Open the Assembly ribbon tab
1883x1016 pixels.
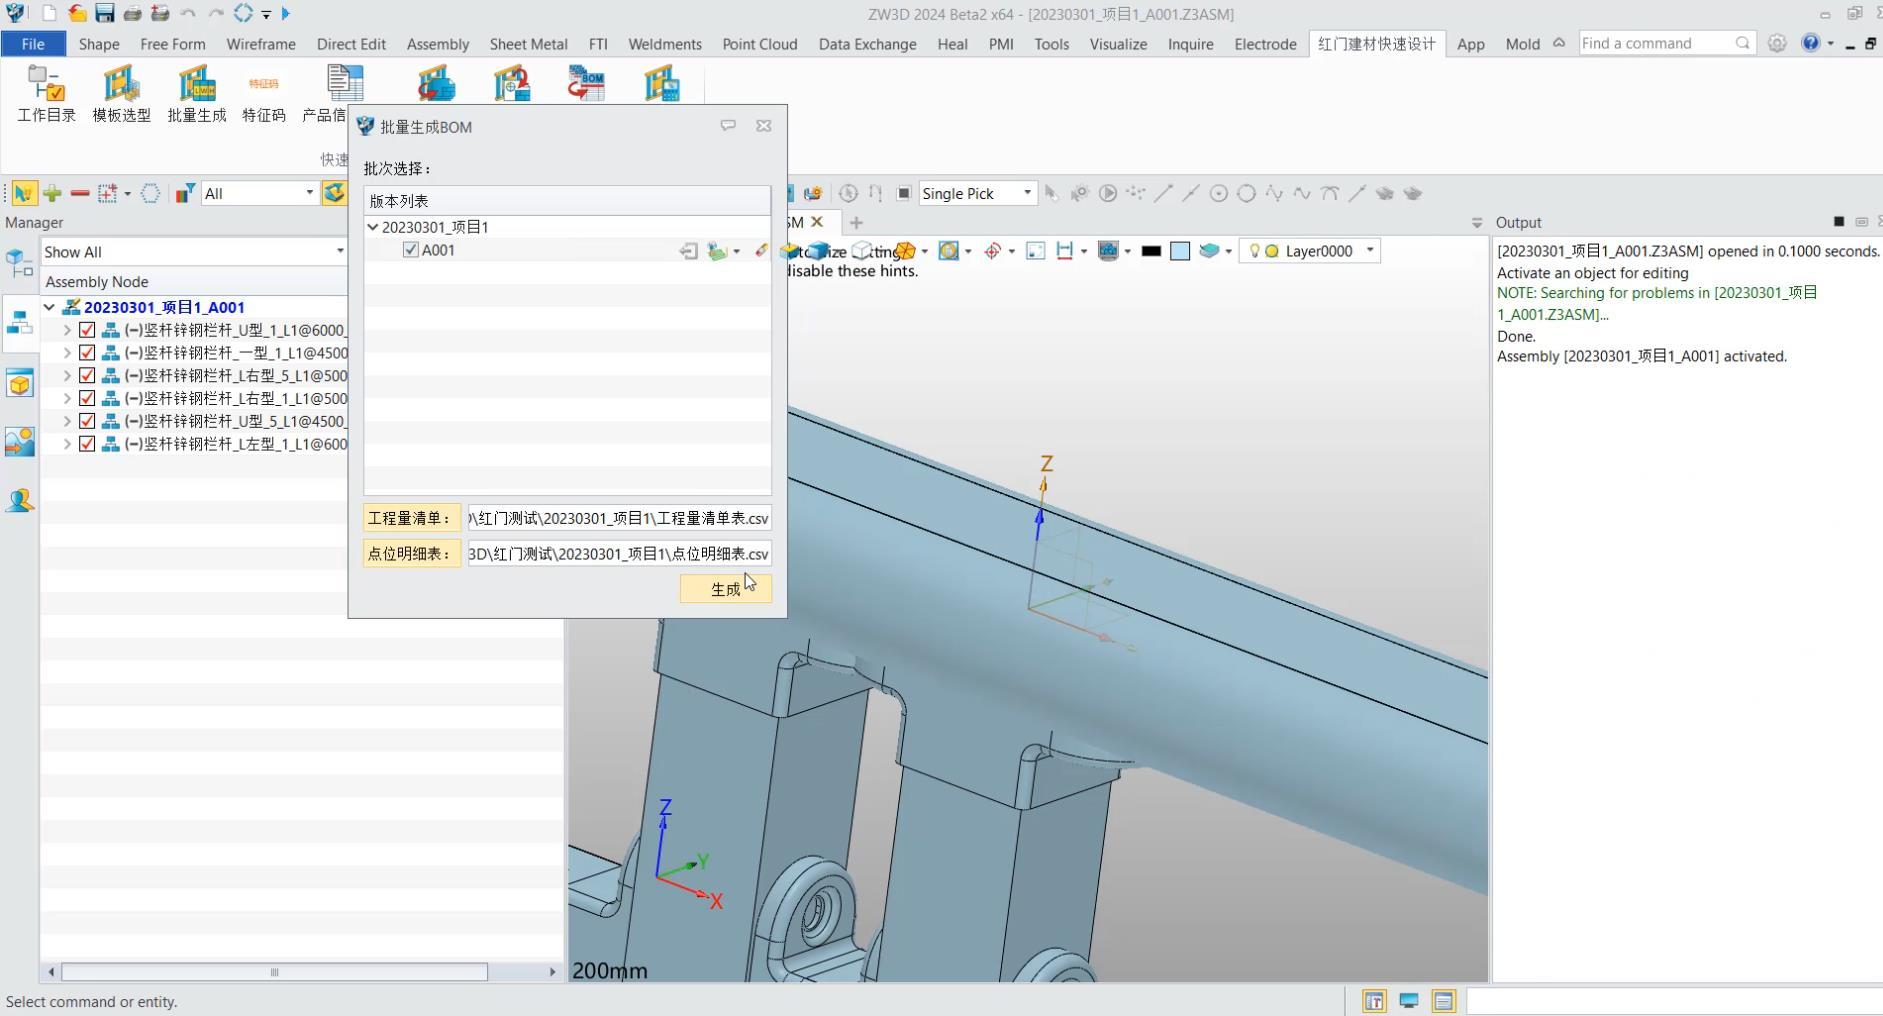tap(437, 44)
